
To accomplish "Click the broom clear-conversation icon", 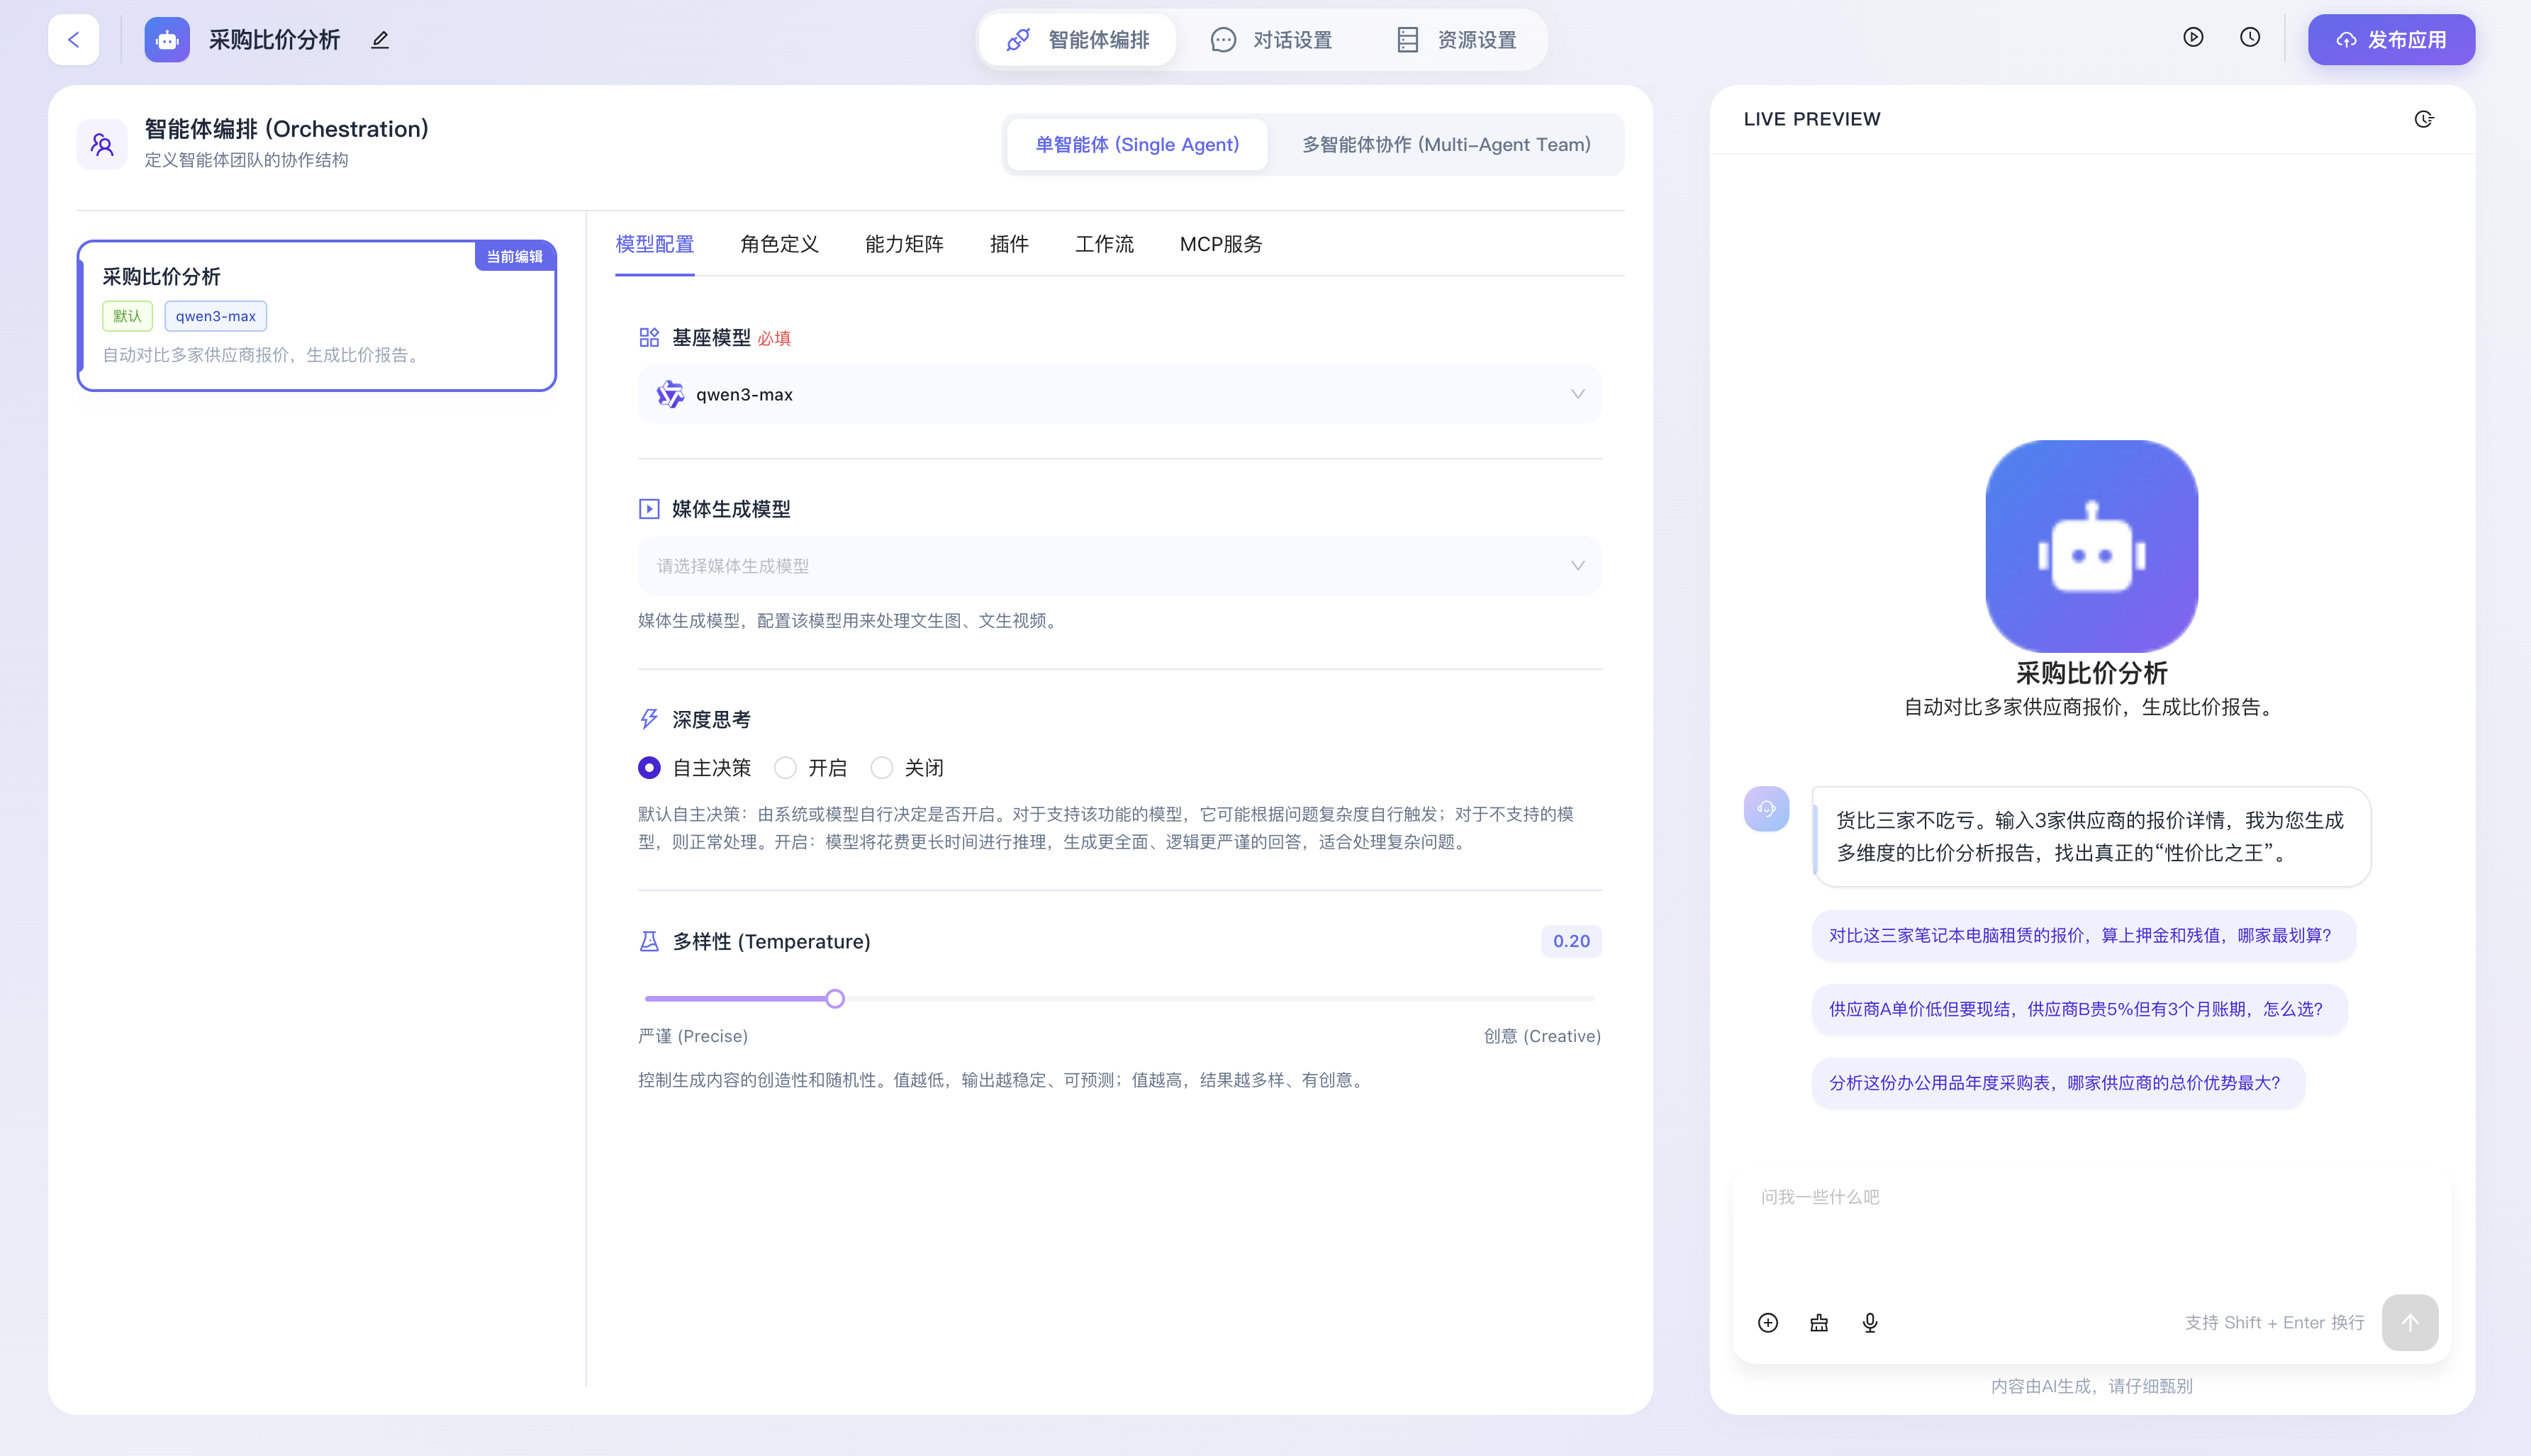I will point(1819,1323).
